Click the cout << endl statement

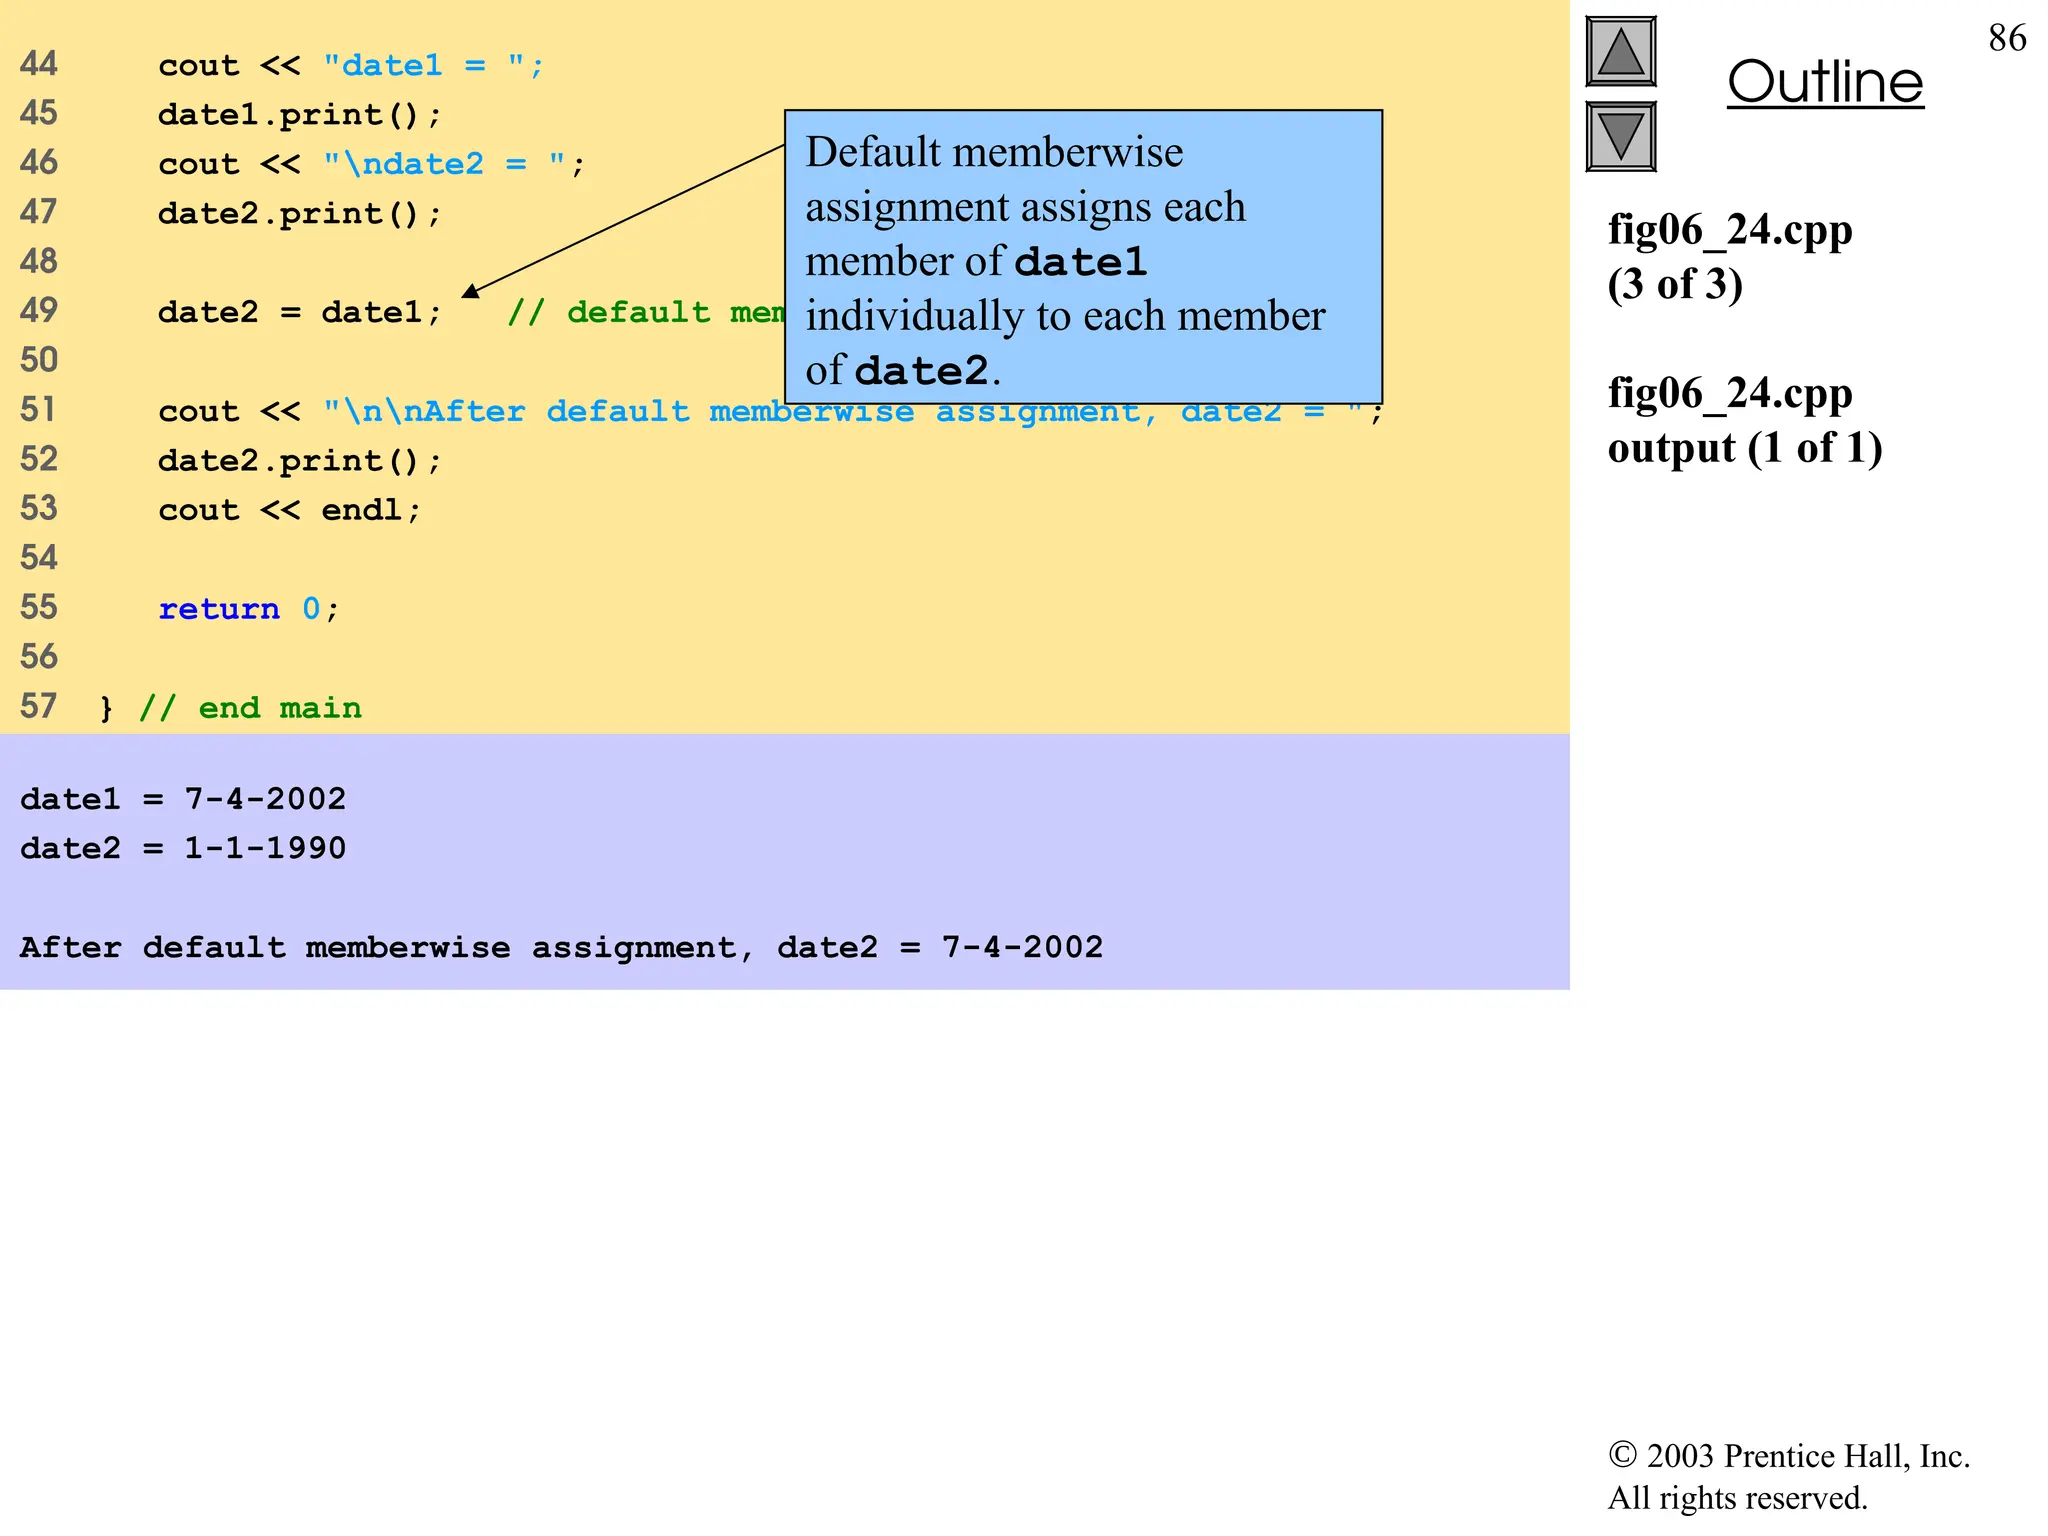289,510
